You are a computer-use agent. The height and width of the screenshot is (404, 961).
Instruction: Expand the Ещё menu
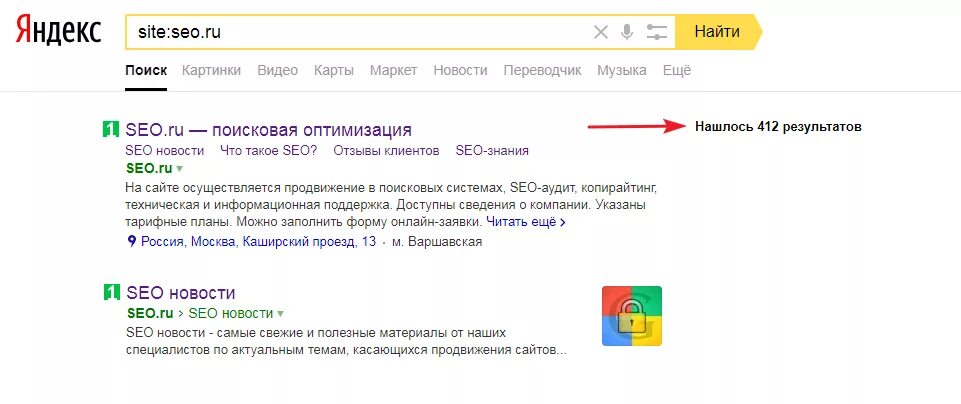pos(677,71)
